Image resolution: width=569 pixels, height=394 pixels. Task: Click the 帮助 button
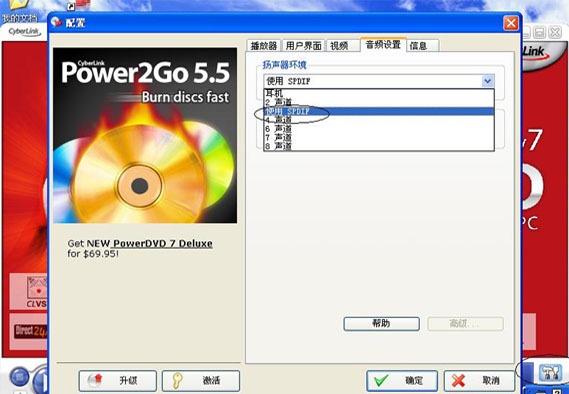point(381,324)
